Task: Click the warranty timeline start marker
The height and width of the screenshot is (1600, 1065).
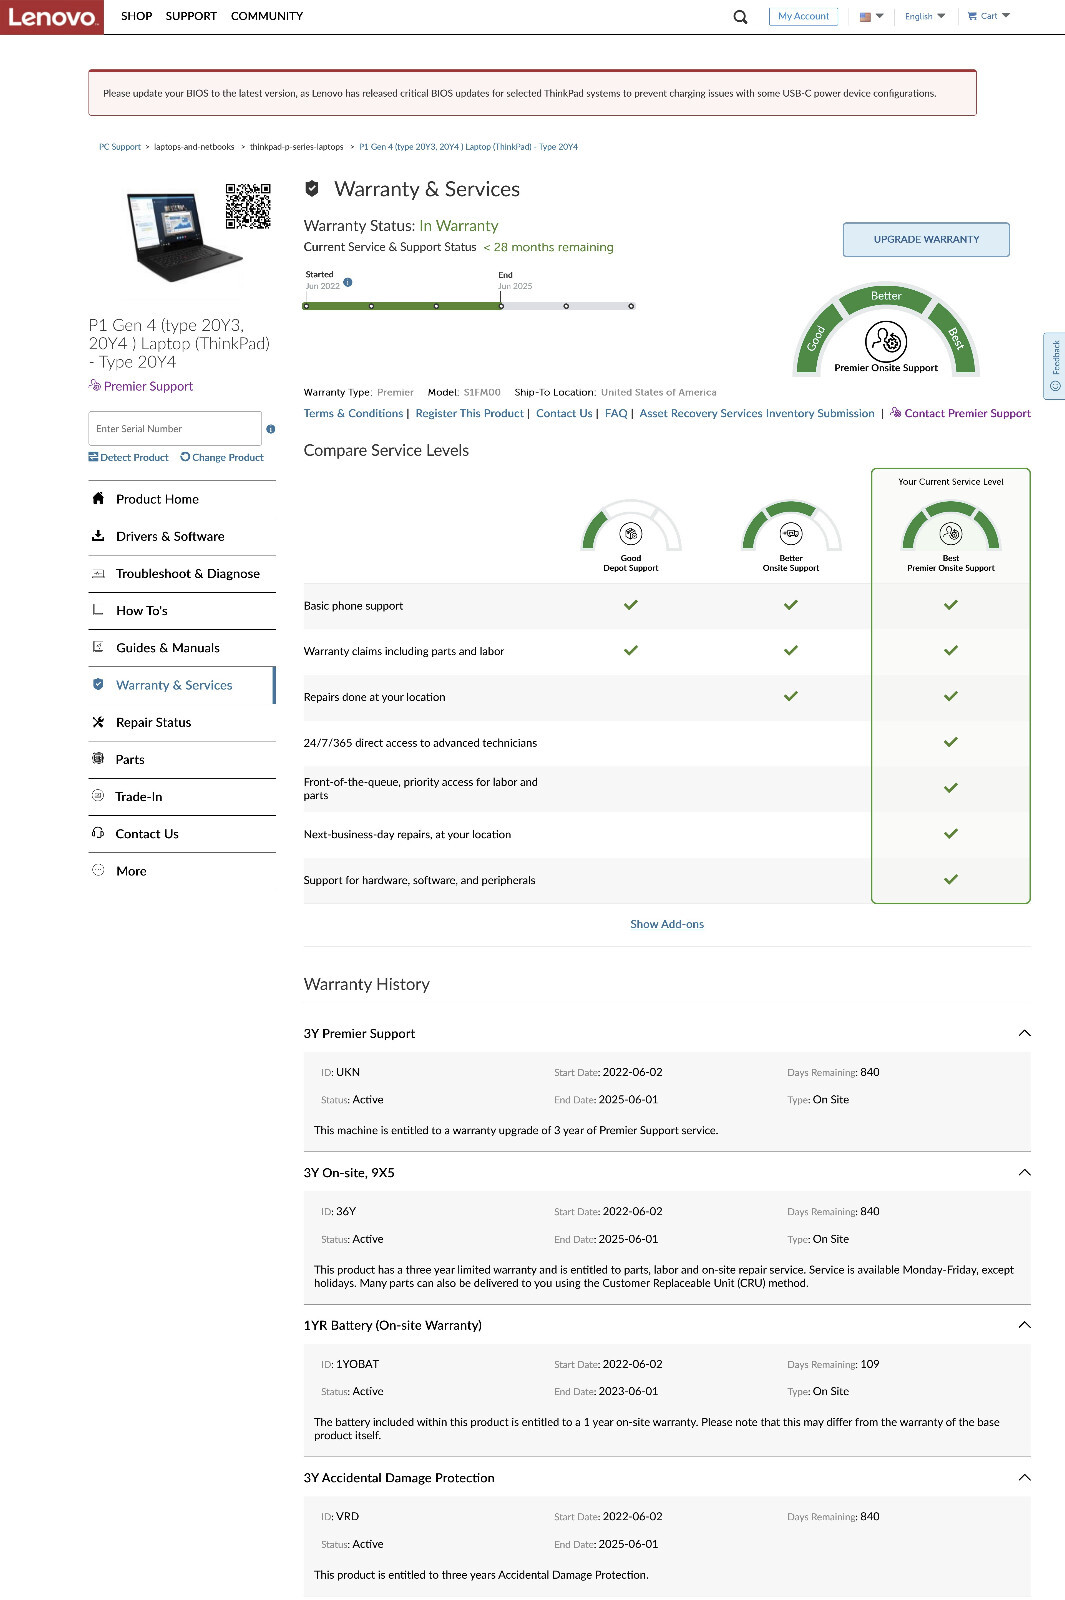Action: 307,306
